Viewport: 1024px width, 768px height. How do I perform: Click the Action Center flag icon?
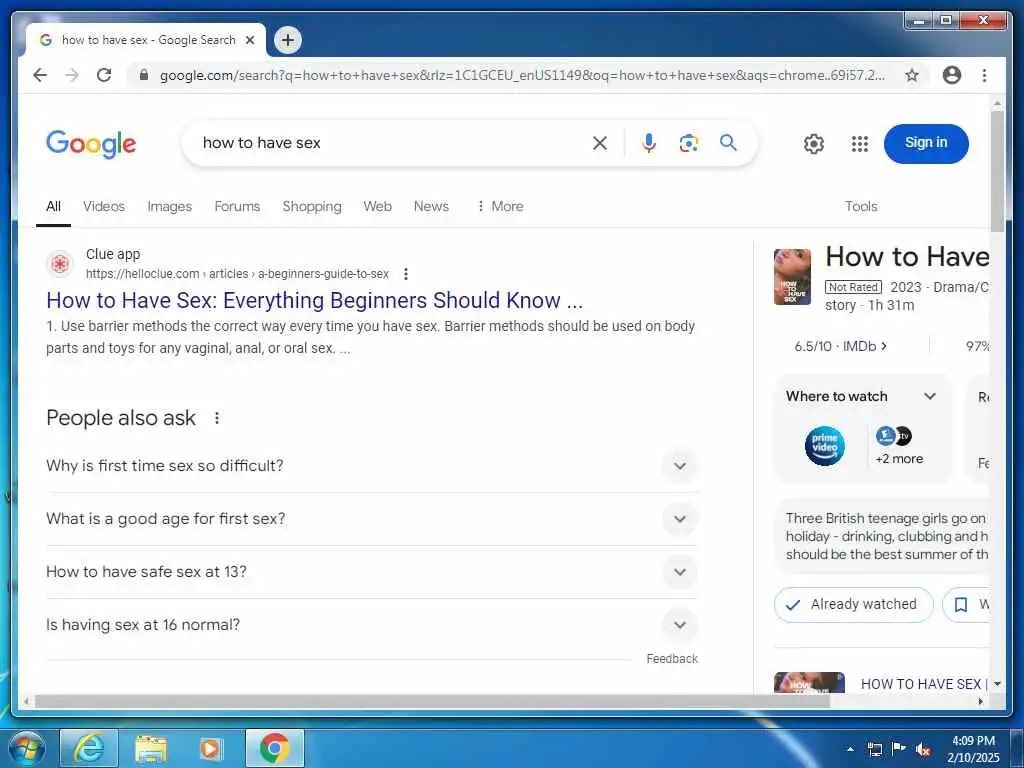pos(899,749)
